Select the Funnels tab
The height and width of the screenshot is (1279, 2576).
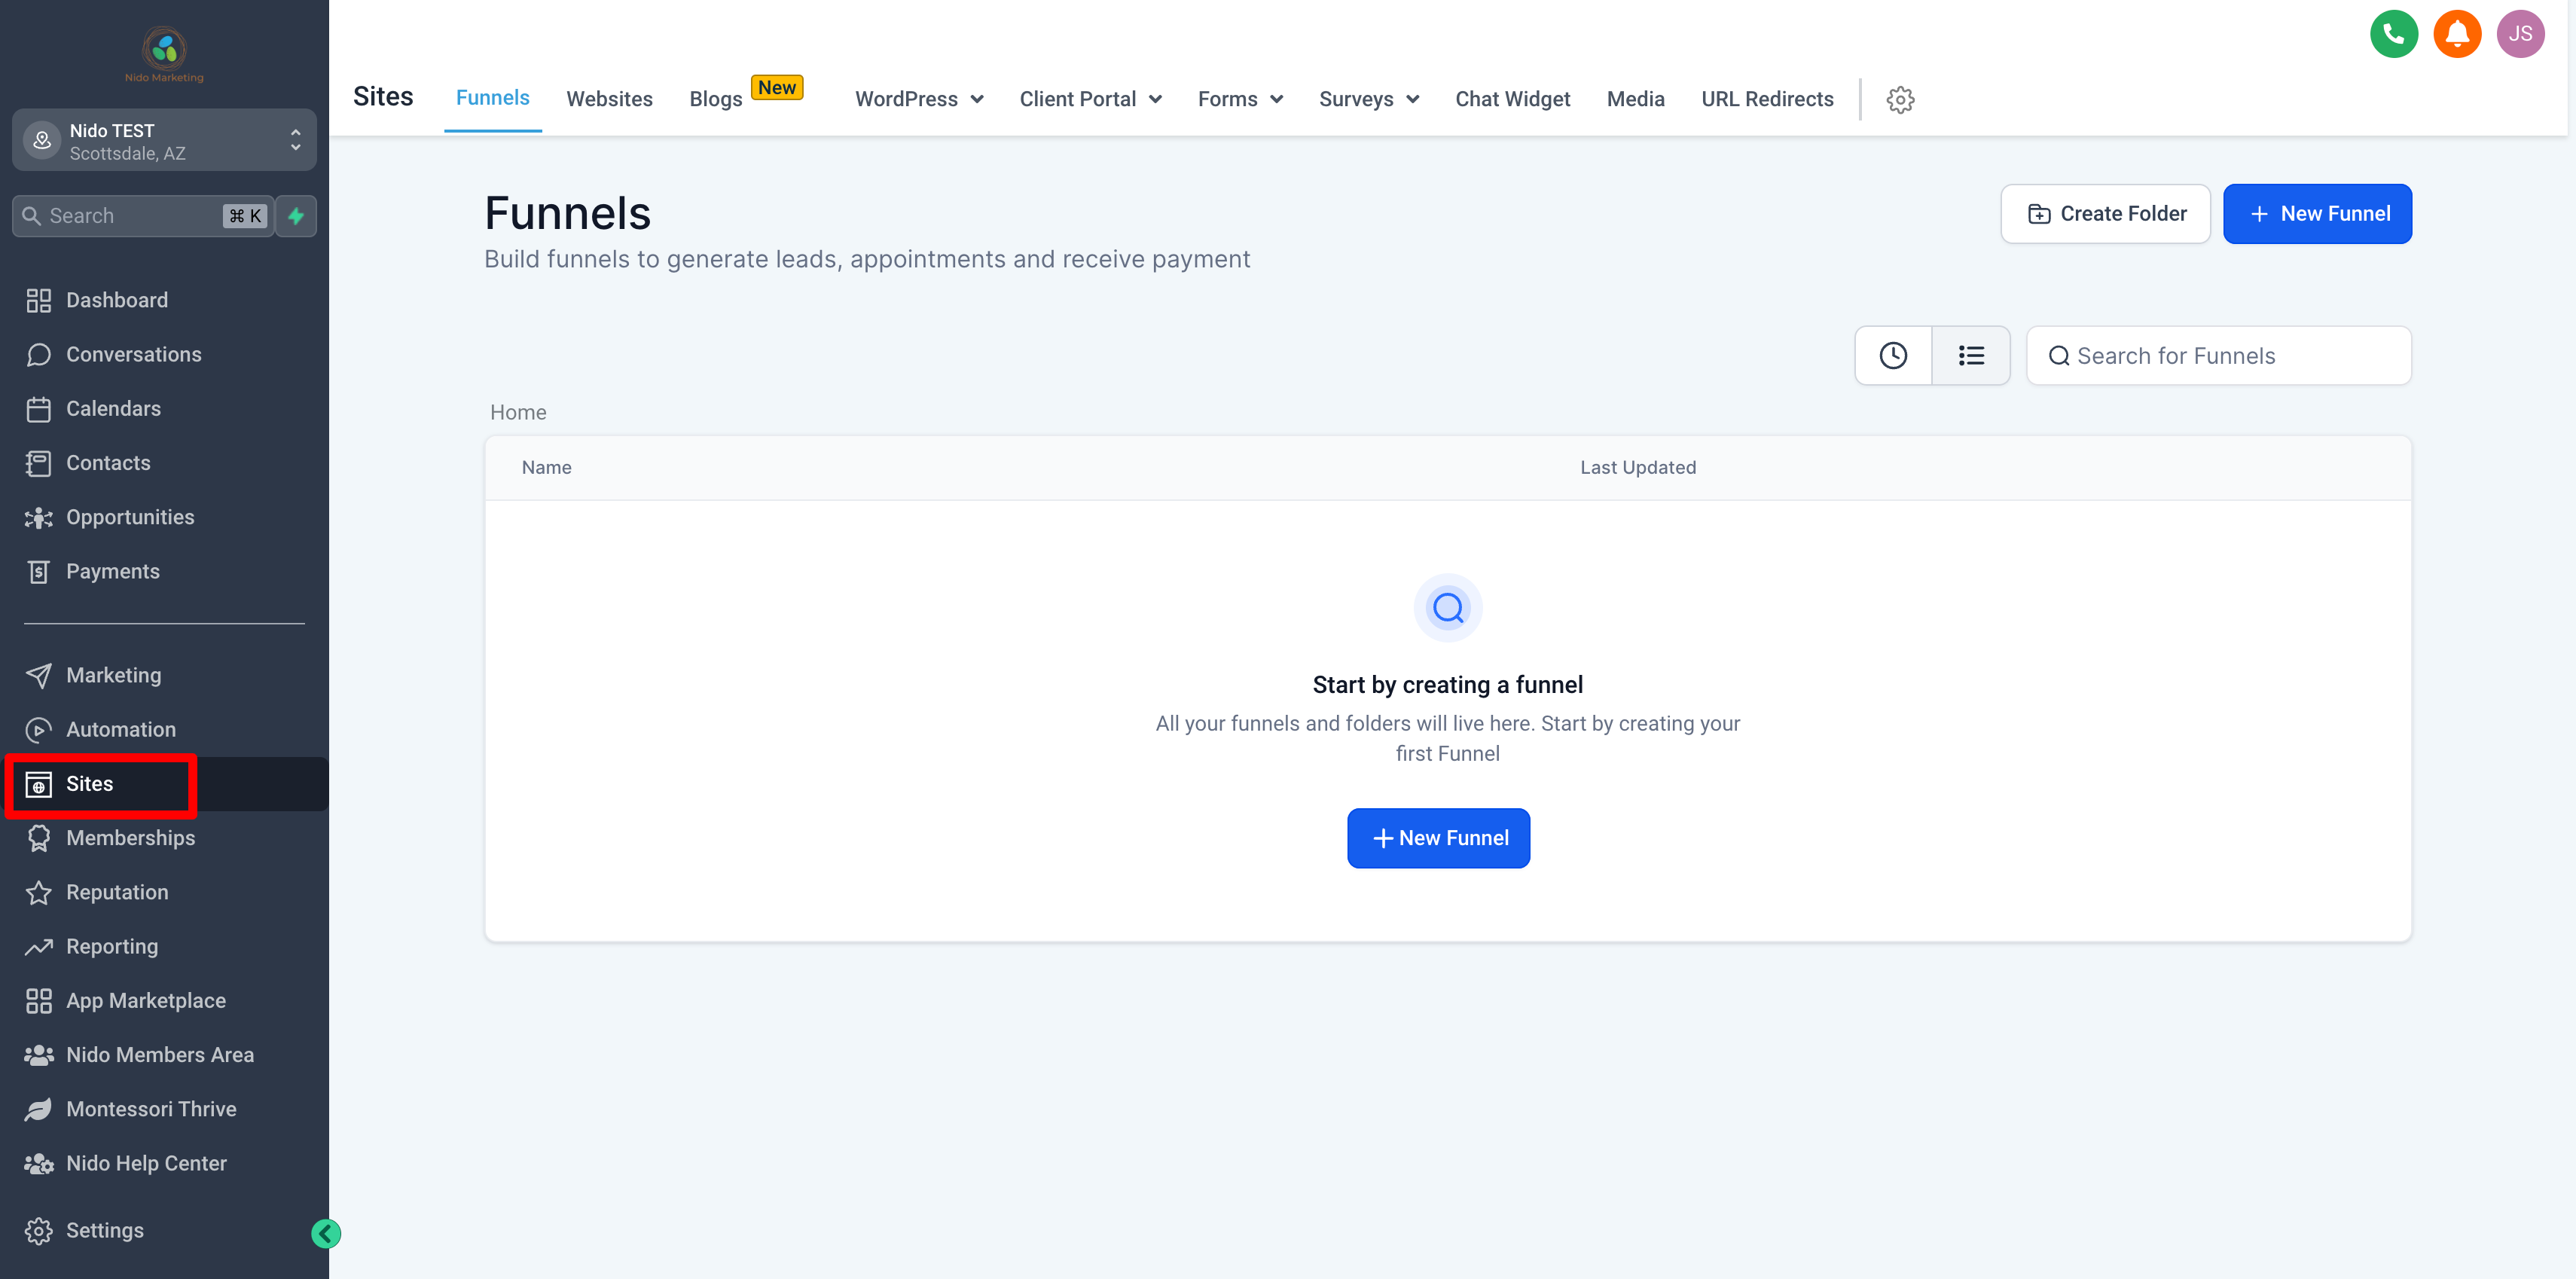[492, 97]
